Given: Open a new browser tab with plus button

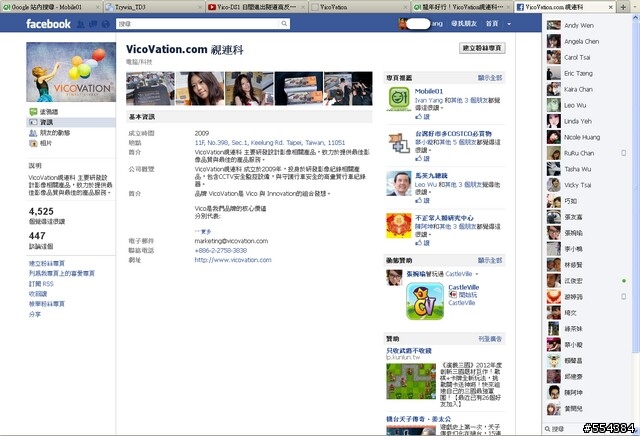Looking at the screenshot, I should (x=623, y=7).
